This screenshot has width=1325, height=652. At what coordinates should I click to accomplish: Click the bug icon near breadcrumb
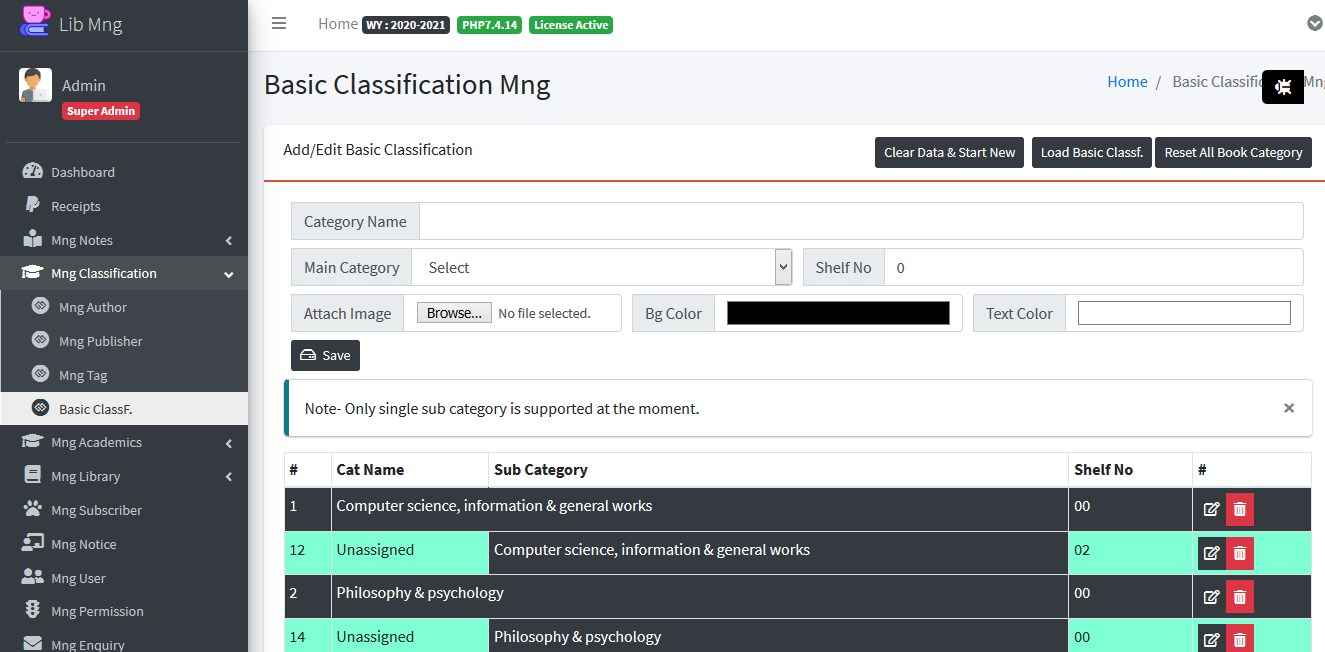point(1283,87)
